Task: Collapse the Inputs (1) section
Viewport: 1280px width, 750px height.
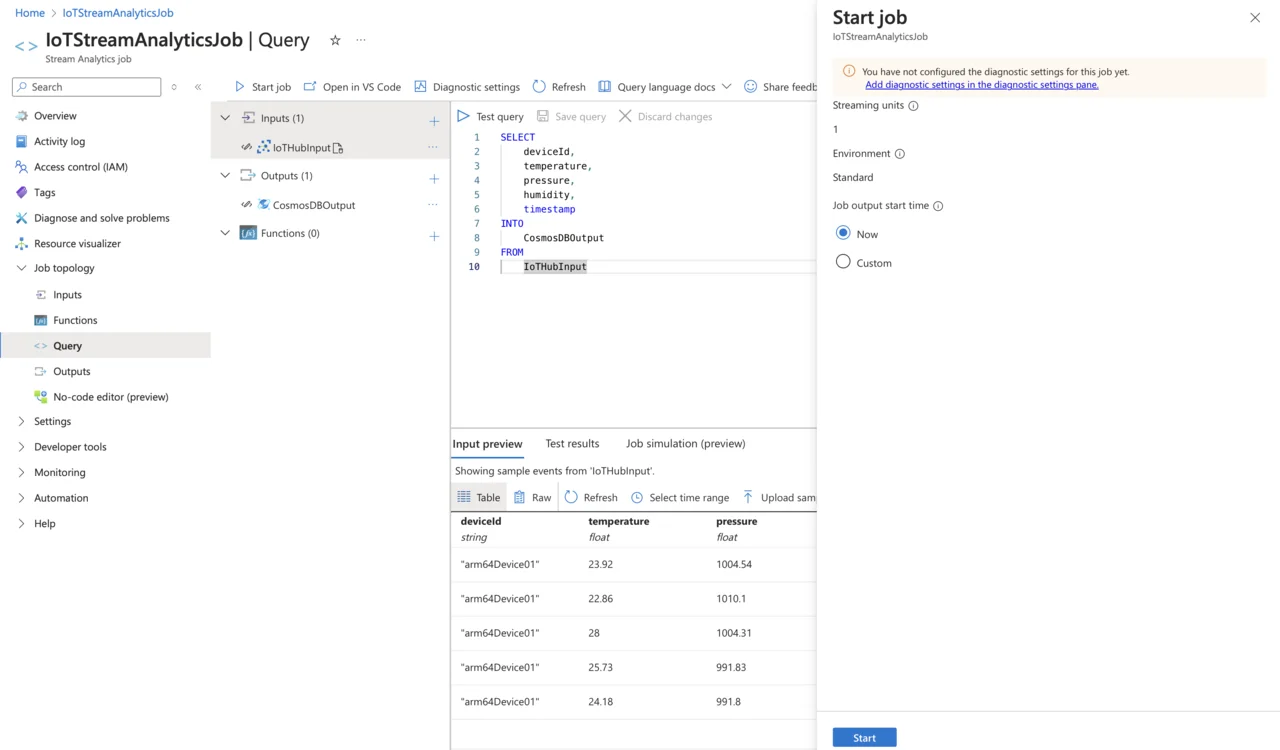Action: pos(225,118)
